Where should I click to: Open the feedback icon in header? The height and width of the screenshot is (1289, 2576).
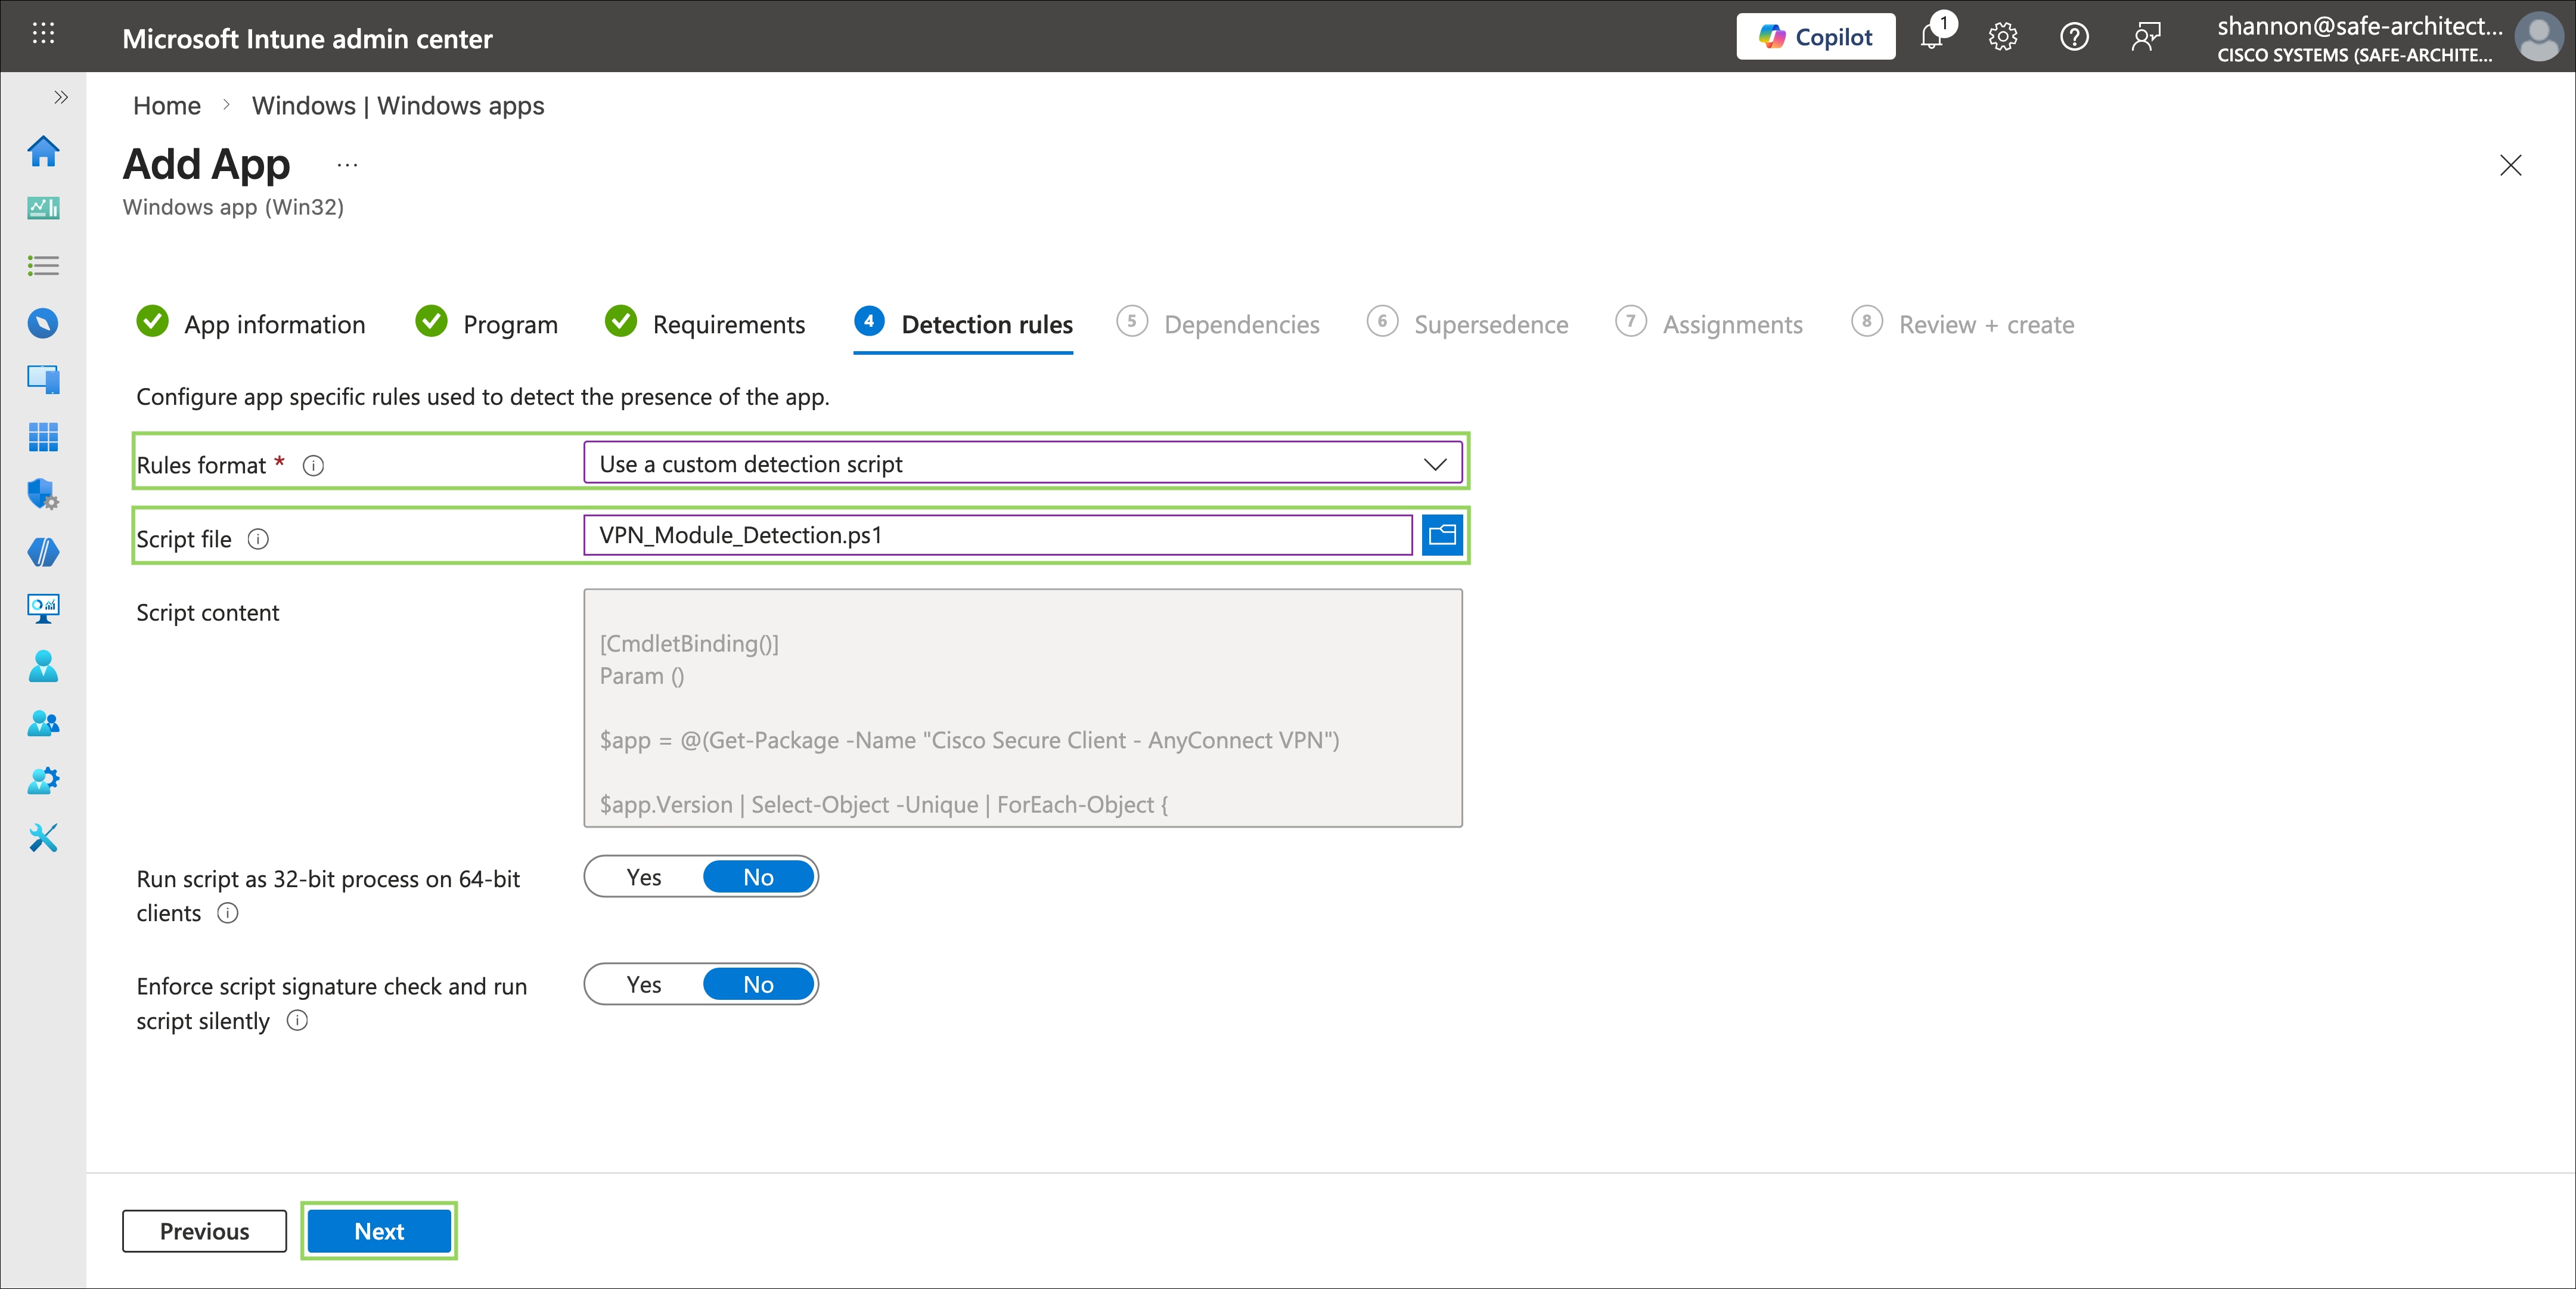click(2146, 37)
